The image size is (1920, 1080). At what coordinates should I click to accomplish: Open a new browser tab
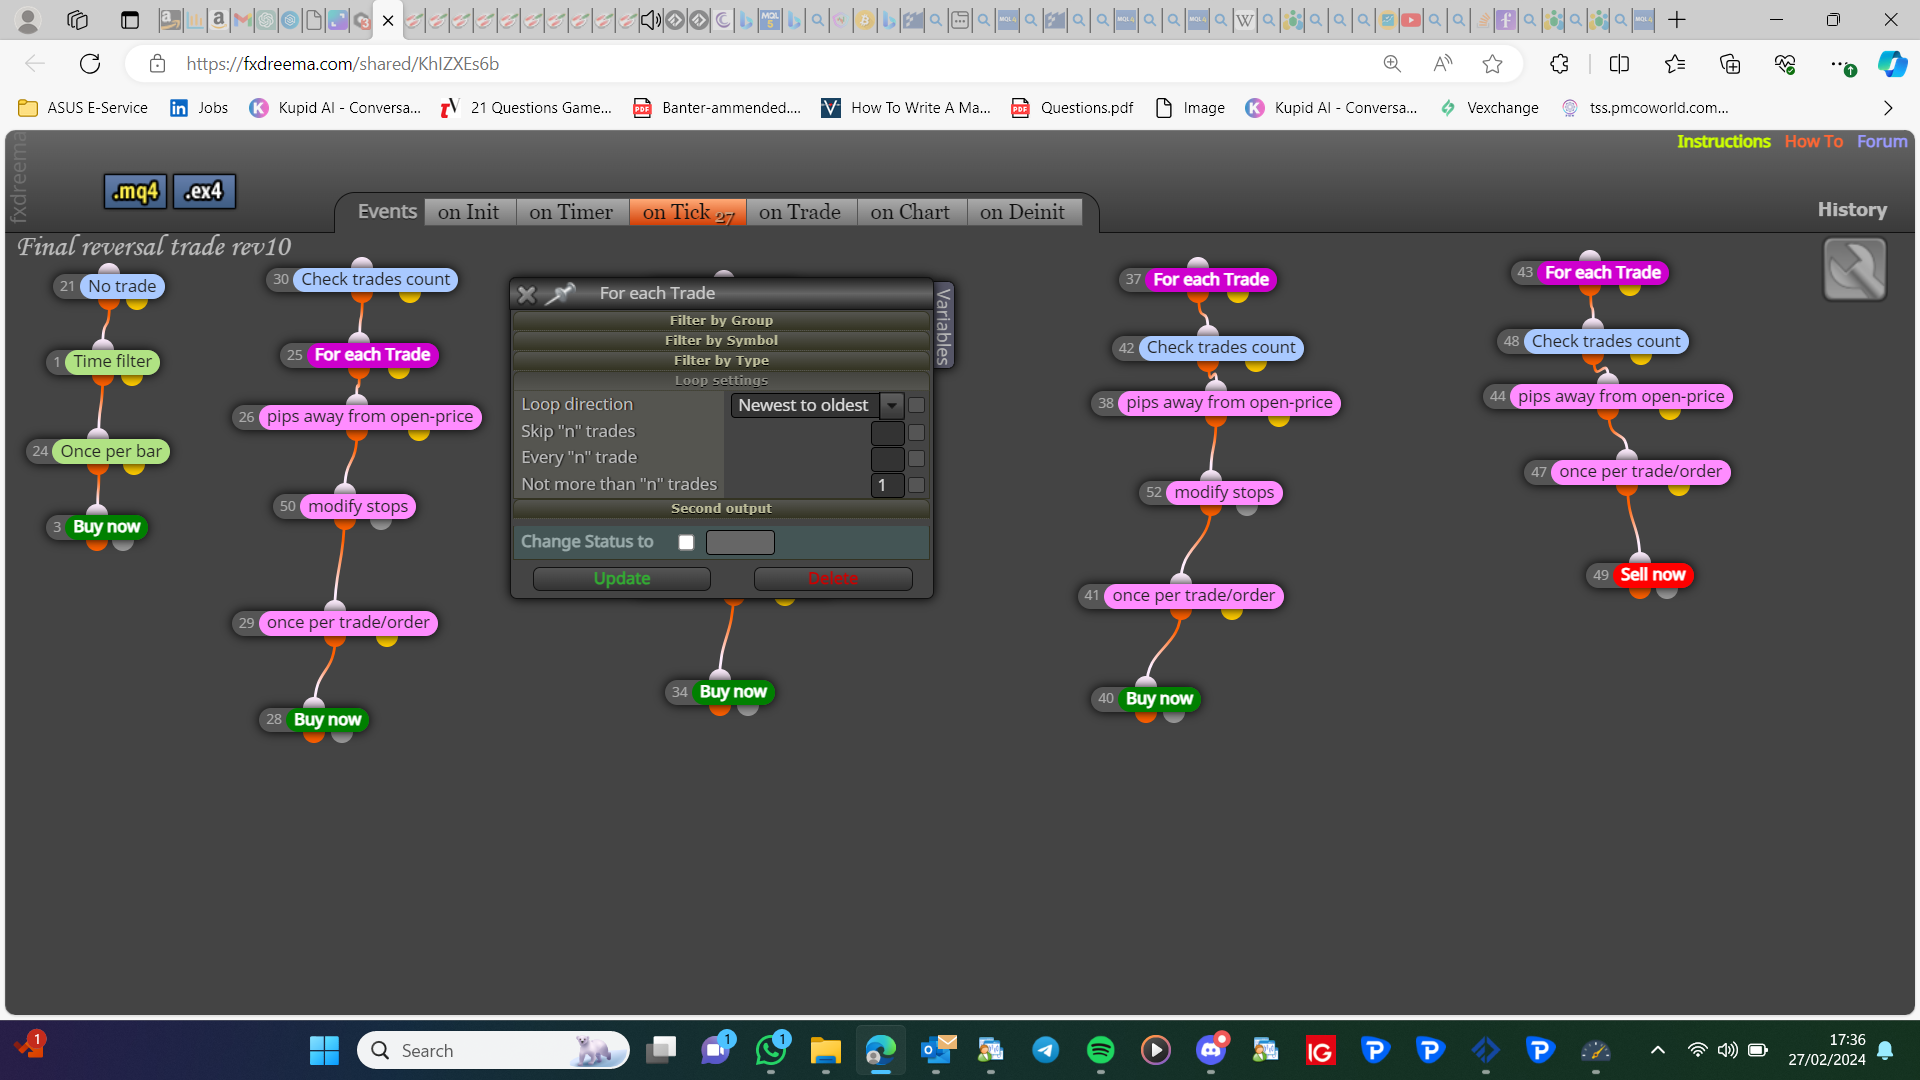click(1677, 20)
